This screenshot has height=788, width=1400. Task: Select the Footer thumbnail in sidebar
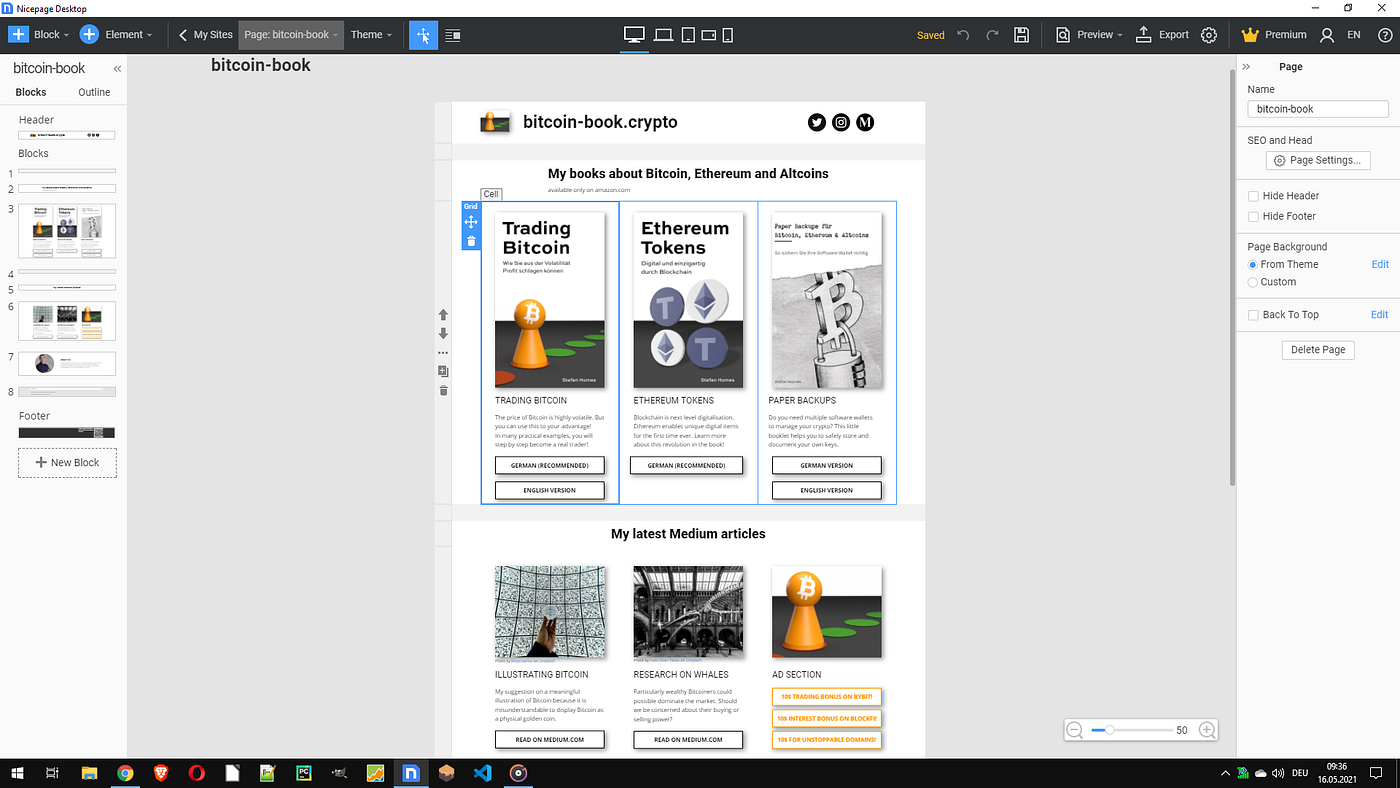(67, 433)
